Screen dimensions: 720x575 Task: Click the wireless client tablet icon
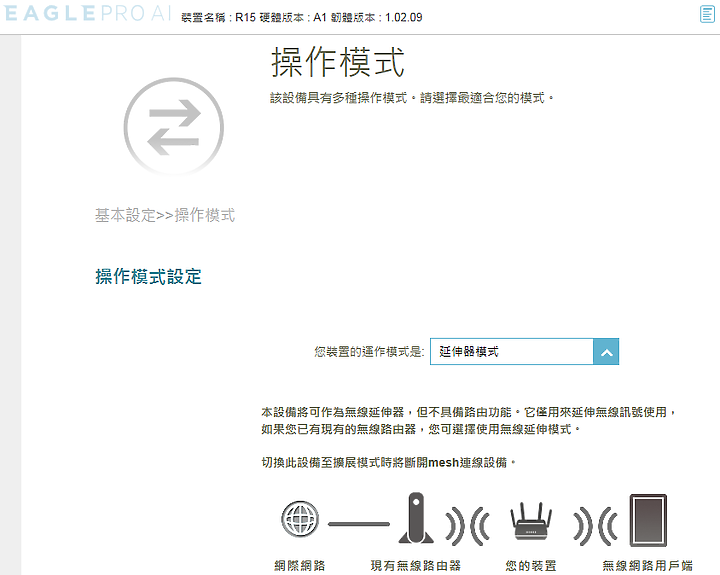(648, 520)
